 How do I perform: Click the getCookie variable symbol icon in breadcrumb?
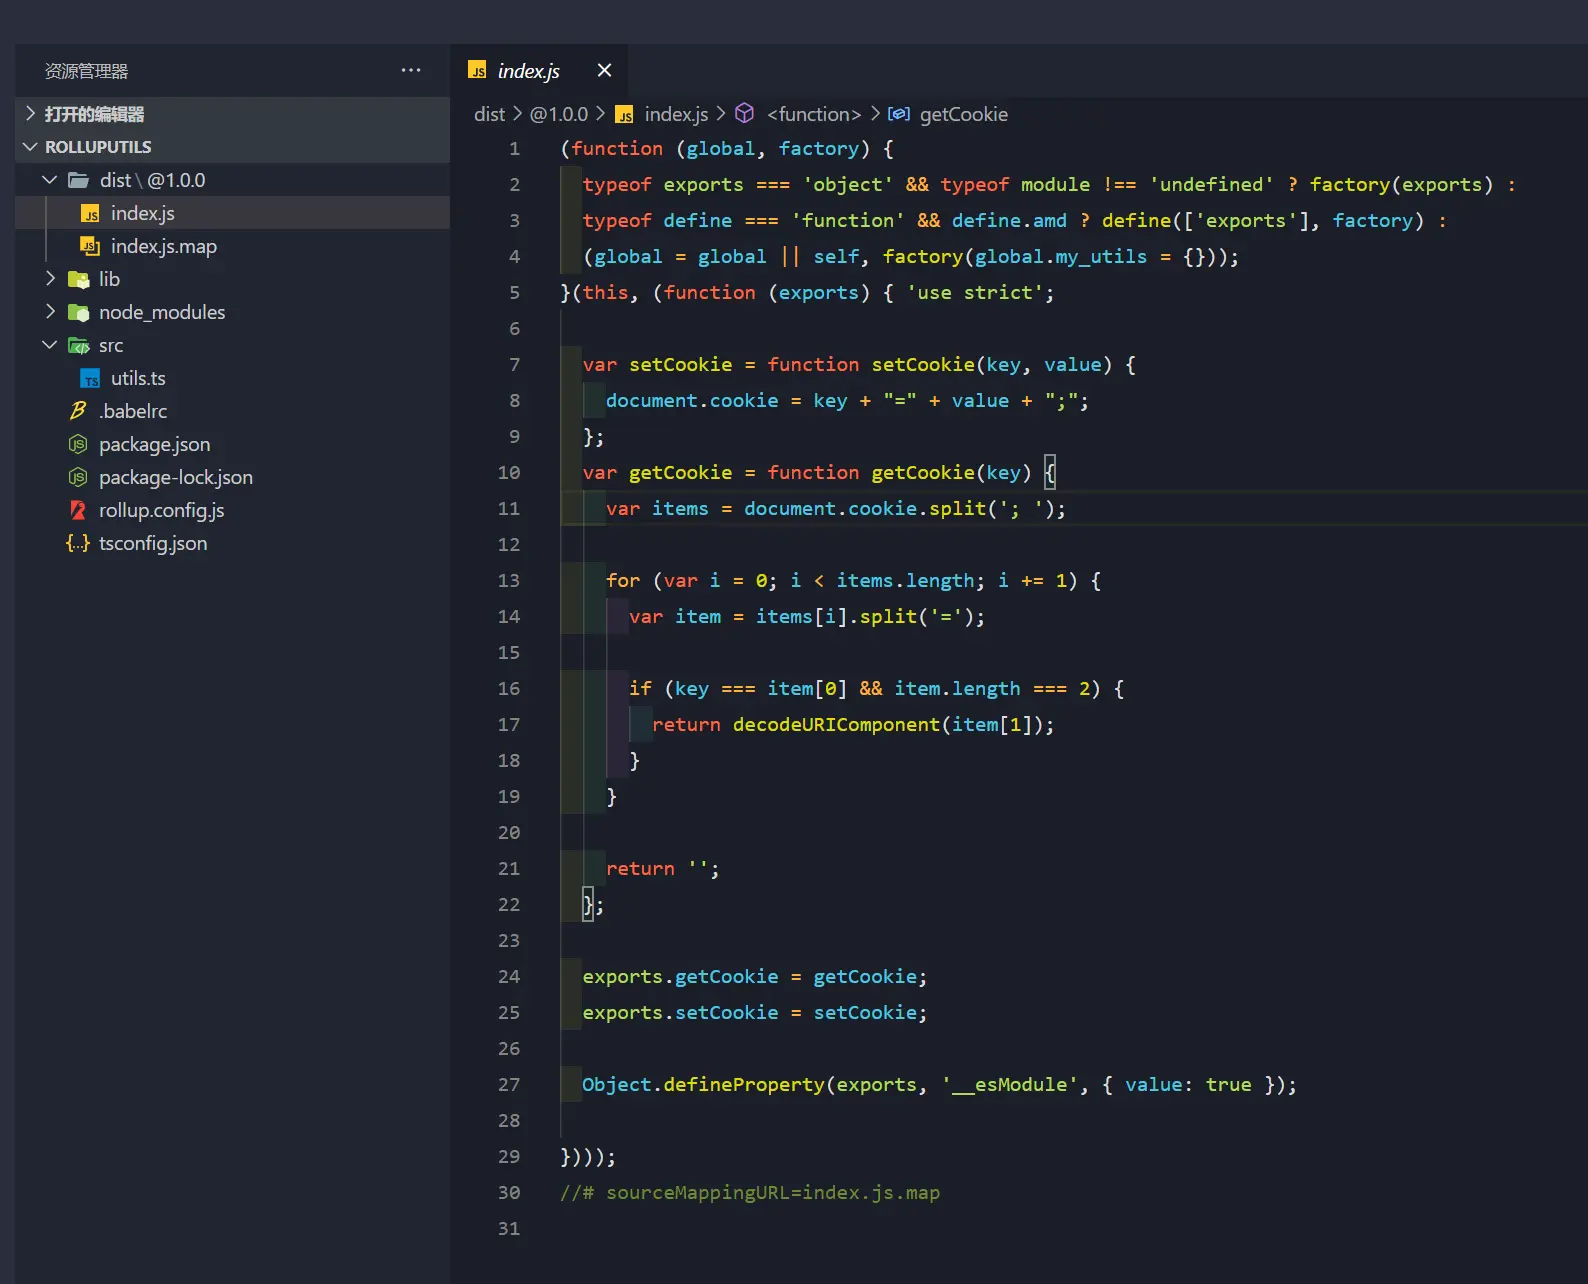(x=899, y=114)
